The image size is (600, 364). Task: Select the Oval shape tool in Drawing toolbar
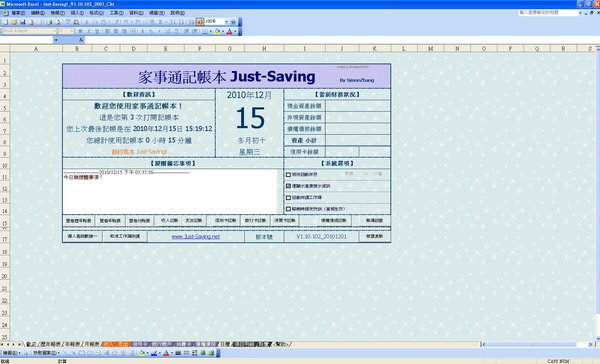[90, 353]
